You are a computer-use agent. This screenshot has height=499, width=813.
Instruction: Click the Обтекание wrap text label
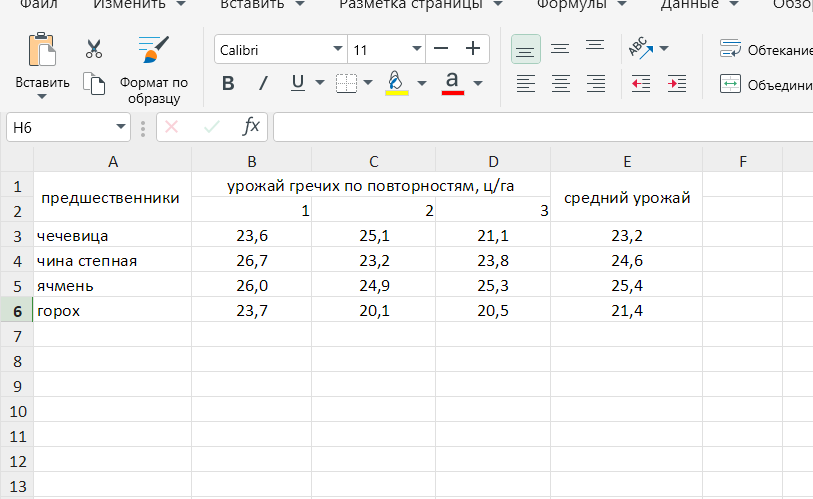pyautogui.click(x=780, y=50)
